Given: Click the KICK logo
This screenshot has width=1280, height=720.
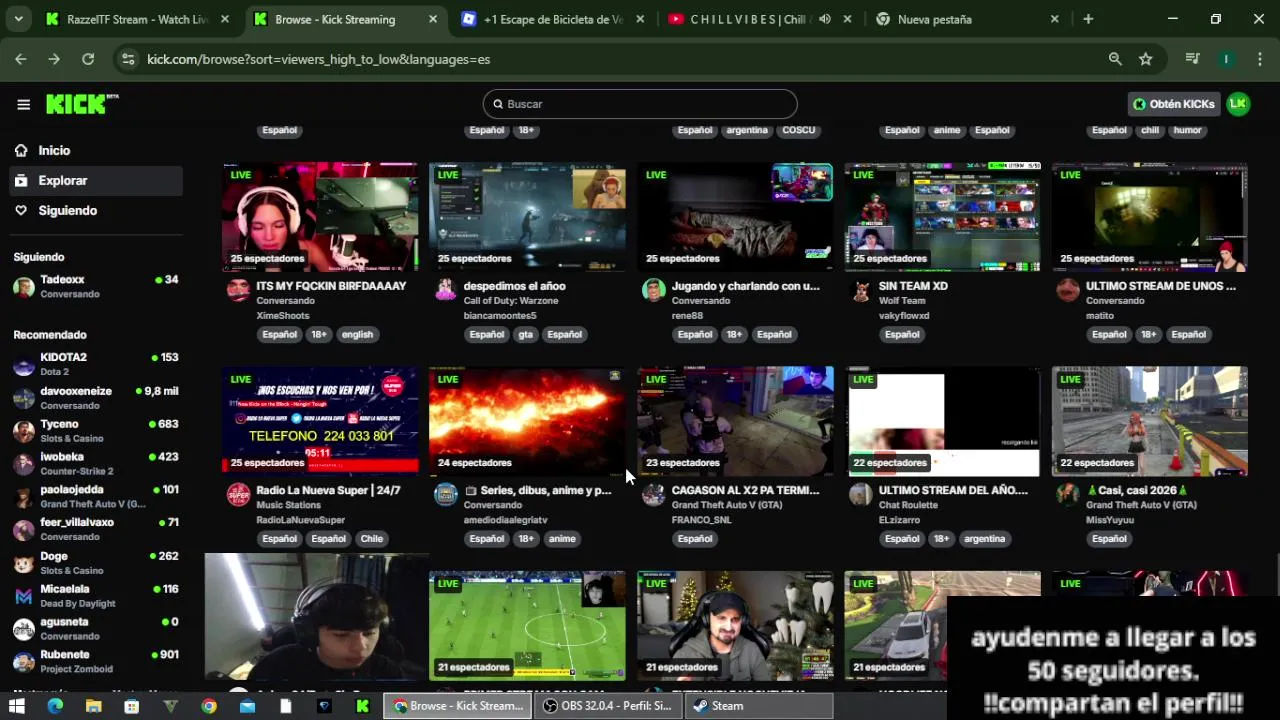Looking at the screenshot, I should 81,104.
